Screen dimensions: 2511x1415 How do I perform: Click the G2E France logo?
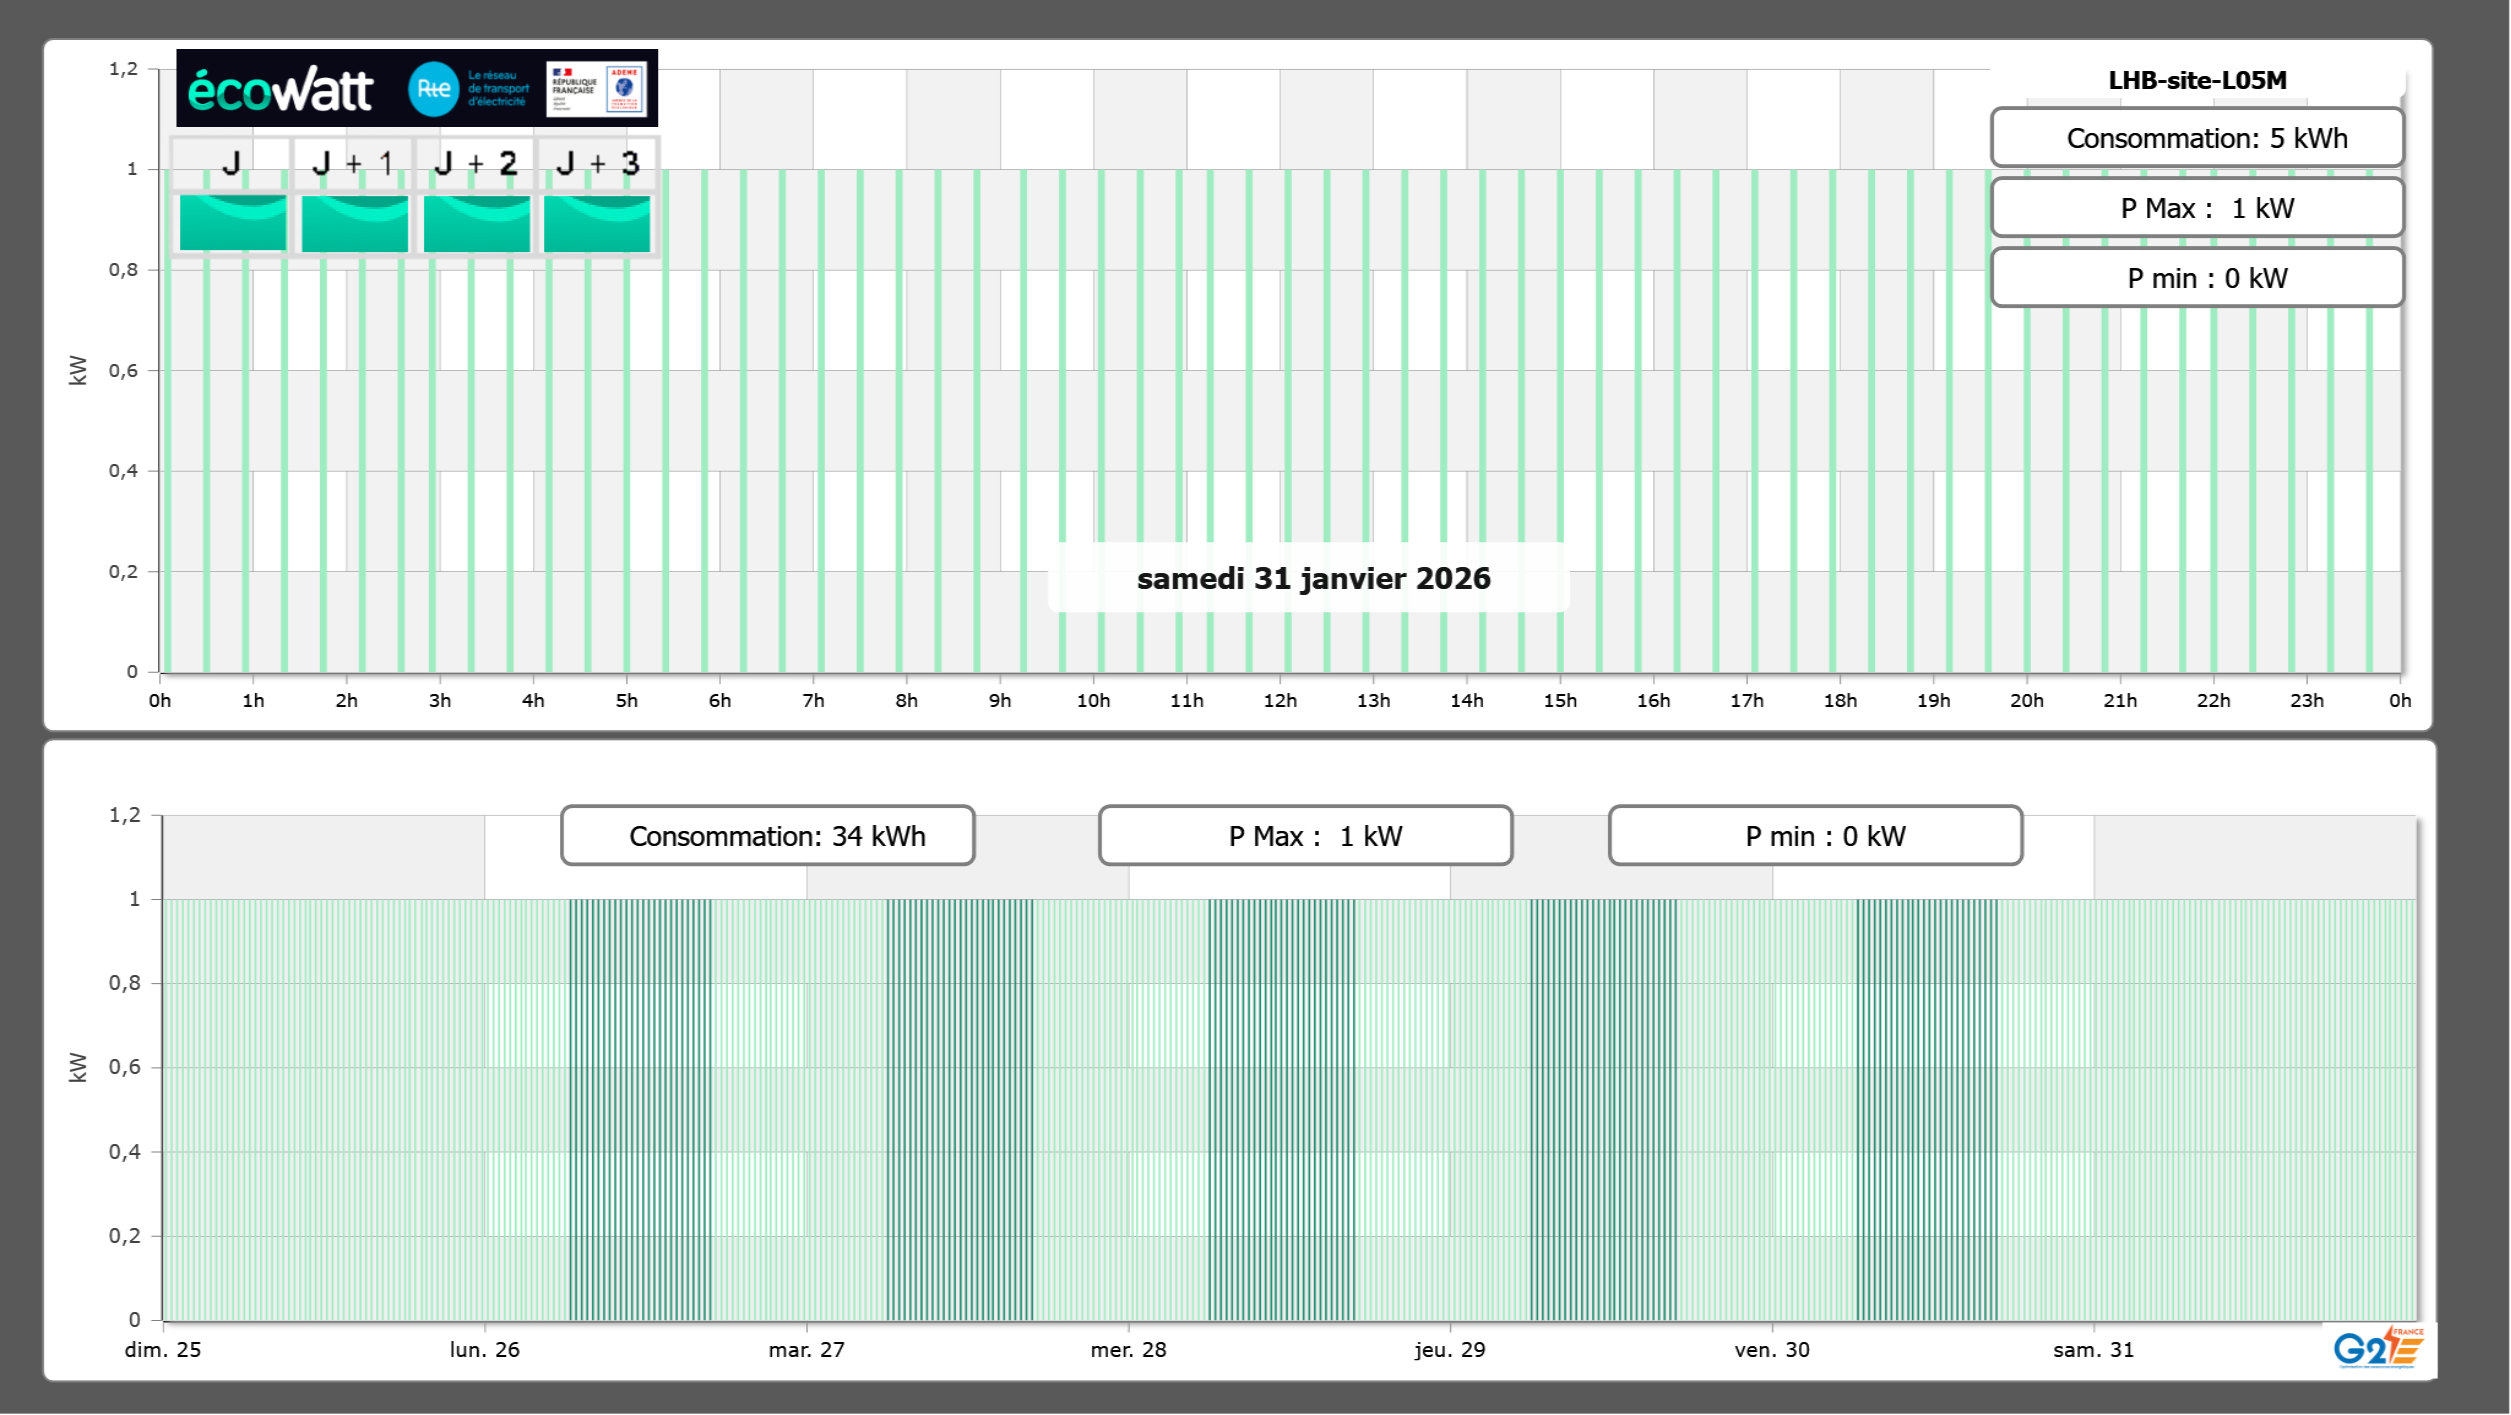2378,1348
